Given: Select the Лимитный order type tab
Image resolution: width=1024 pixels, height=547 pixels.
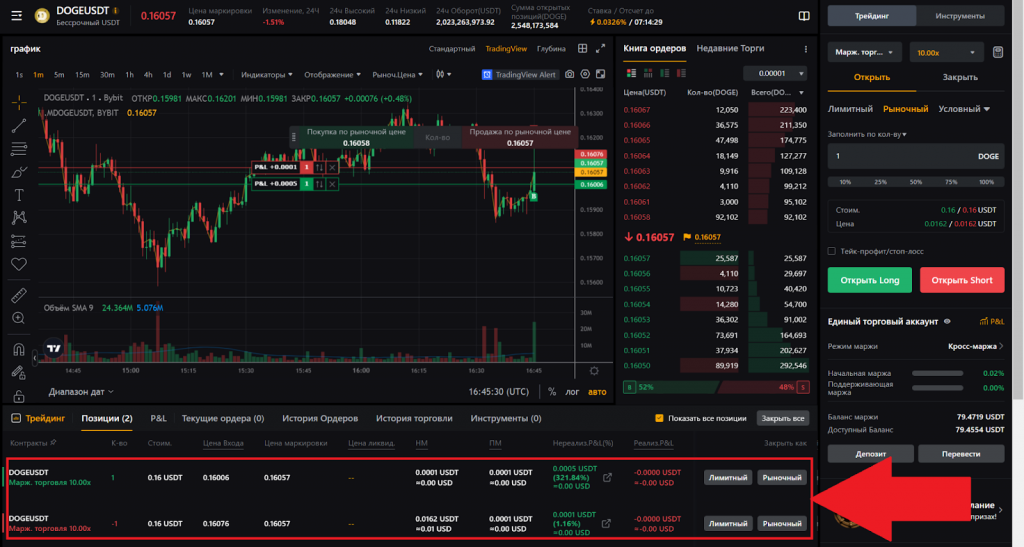Looking at the screenshot, I should pos(850,109).
